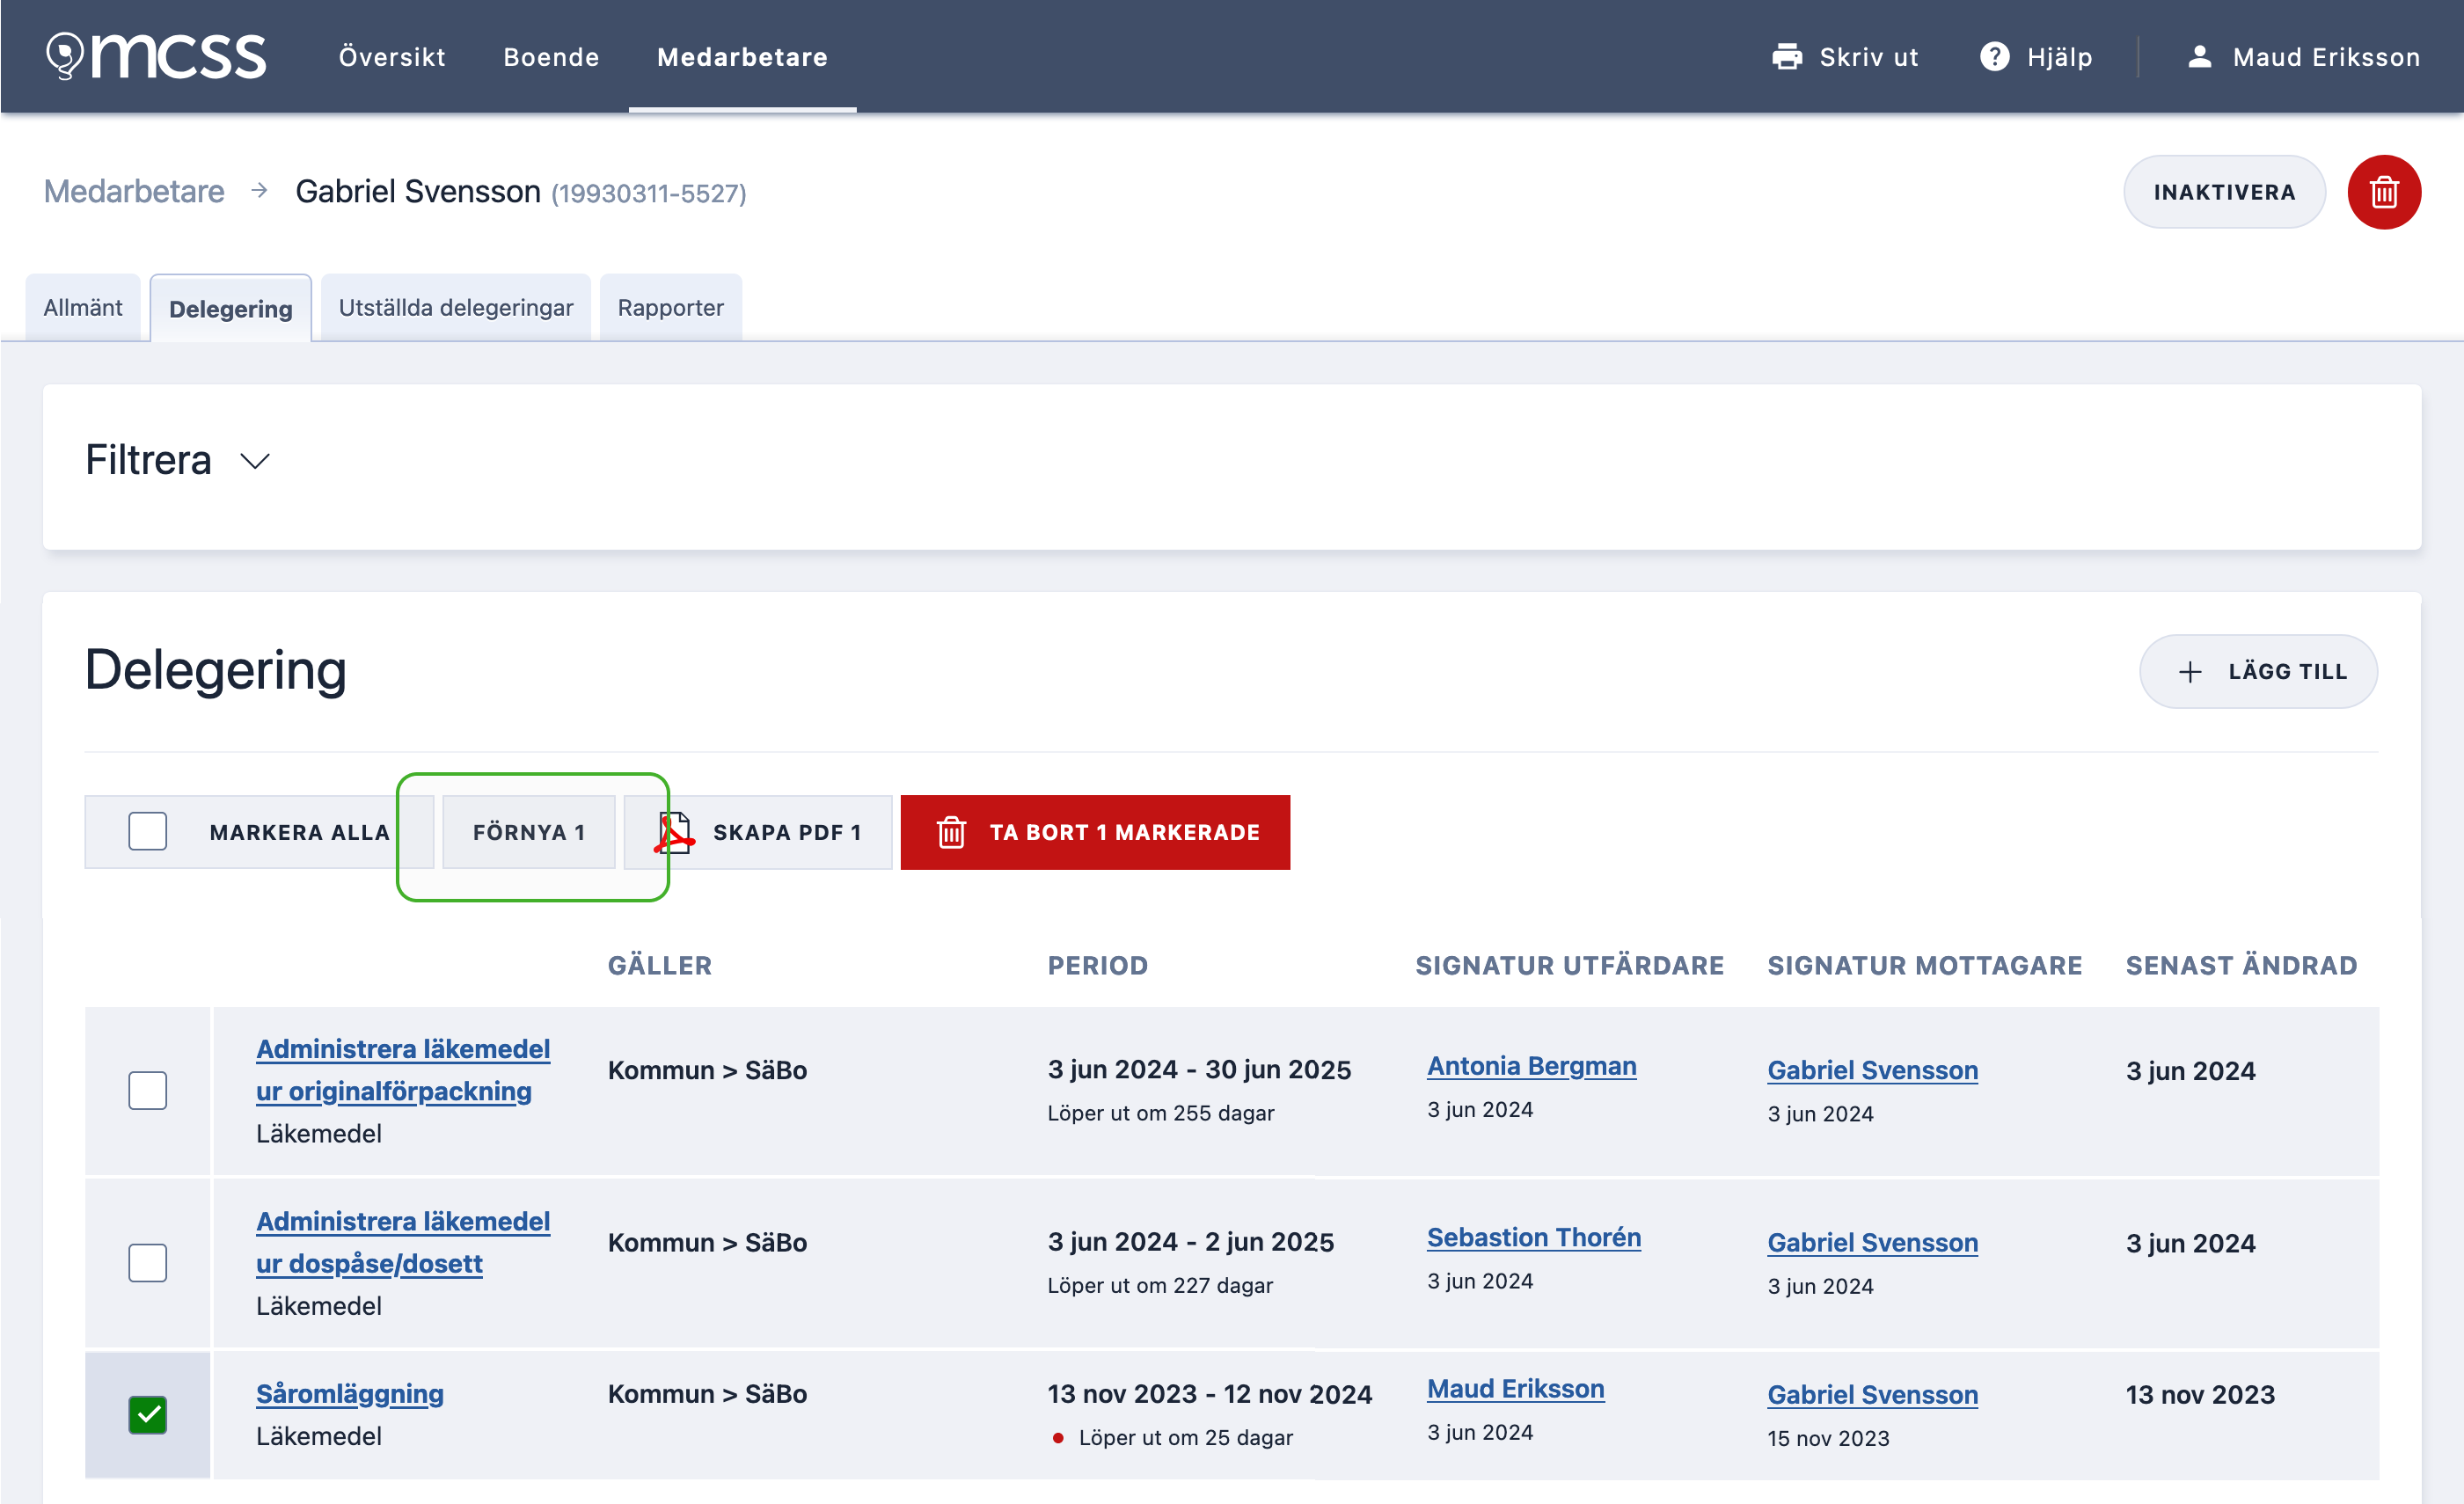The height and width of the screenshot is (1504, 2464).
Task: Expand the Filtrera section chevron
Action: (256, 461)
